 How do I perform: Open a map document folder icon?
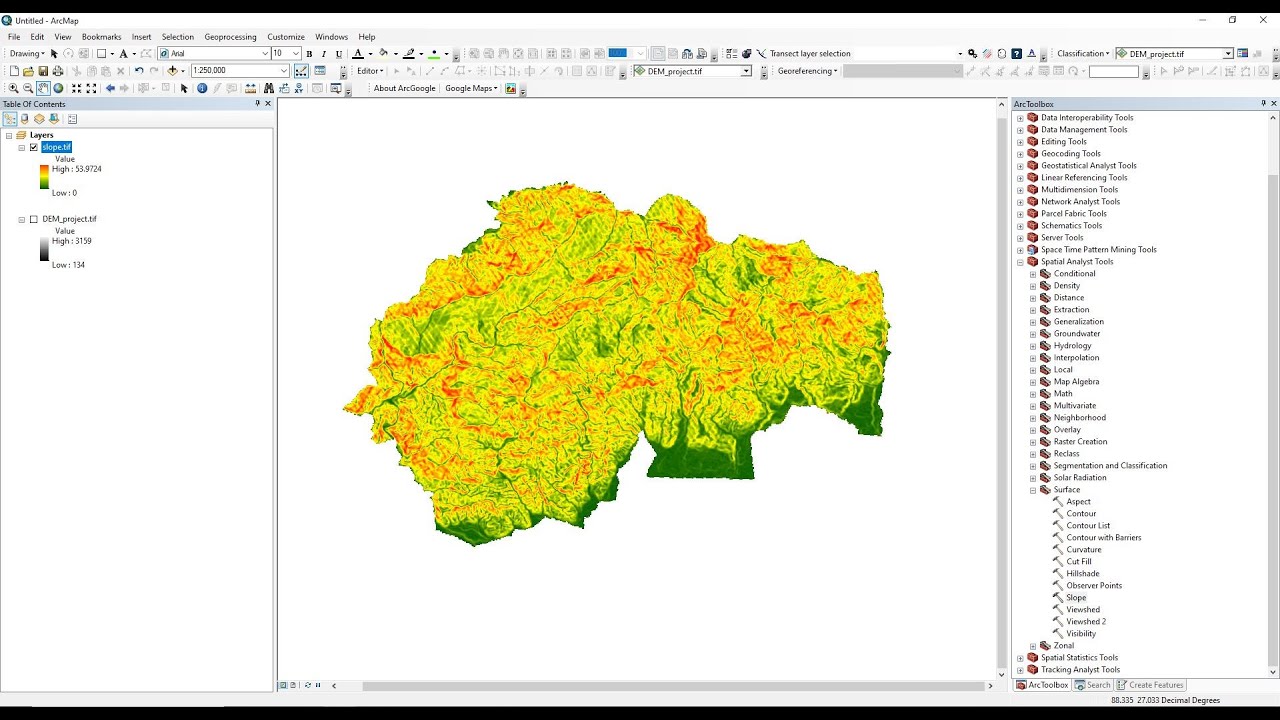tap(28, 71)
